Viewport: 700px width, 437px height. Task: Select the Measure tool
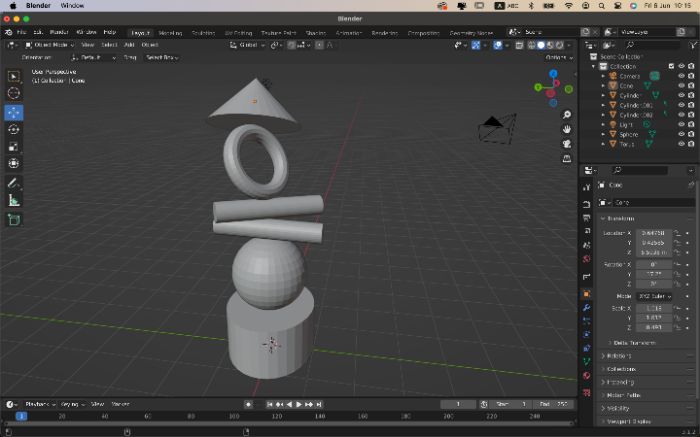(x=14, y=200)
